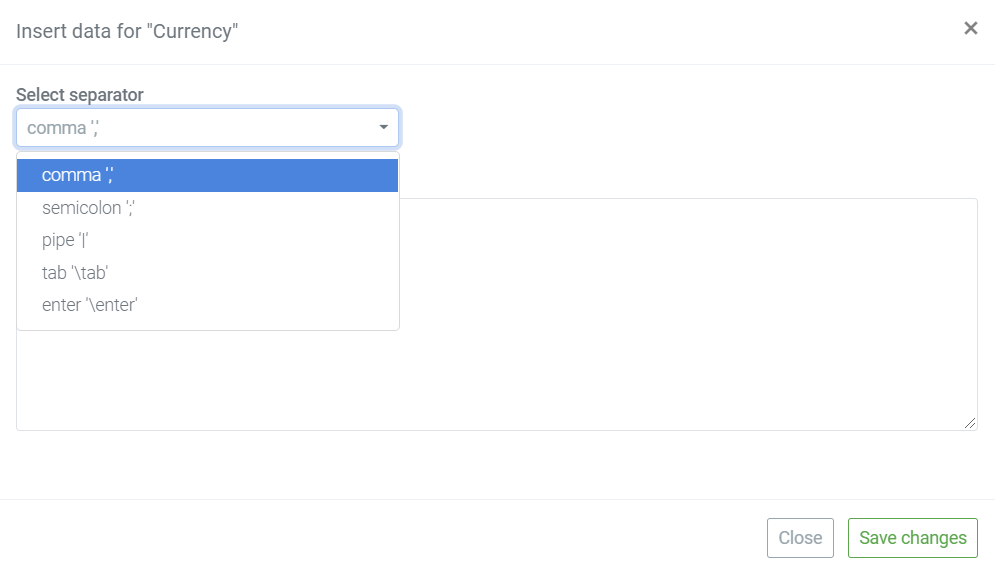Click the Select separator label
Image resolution: width=995 pixels, height=572 pixels.
pyautogui.click(x=79, y=95)
